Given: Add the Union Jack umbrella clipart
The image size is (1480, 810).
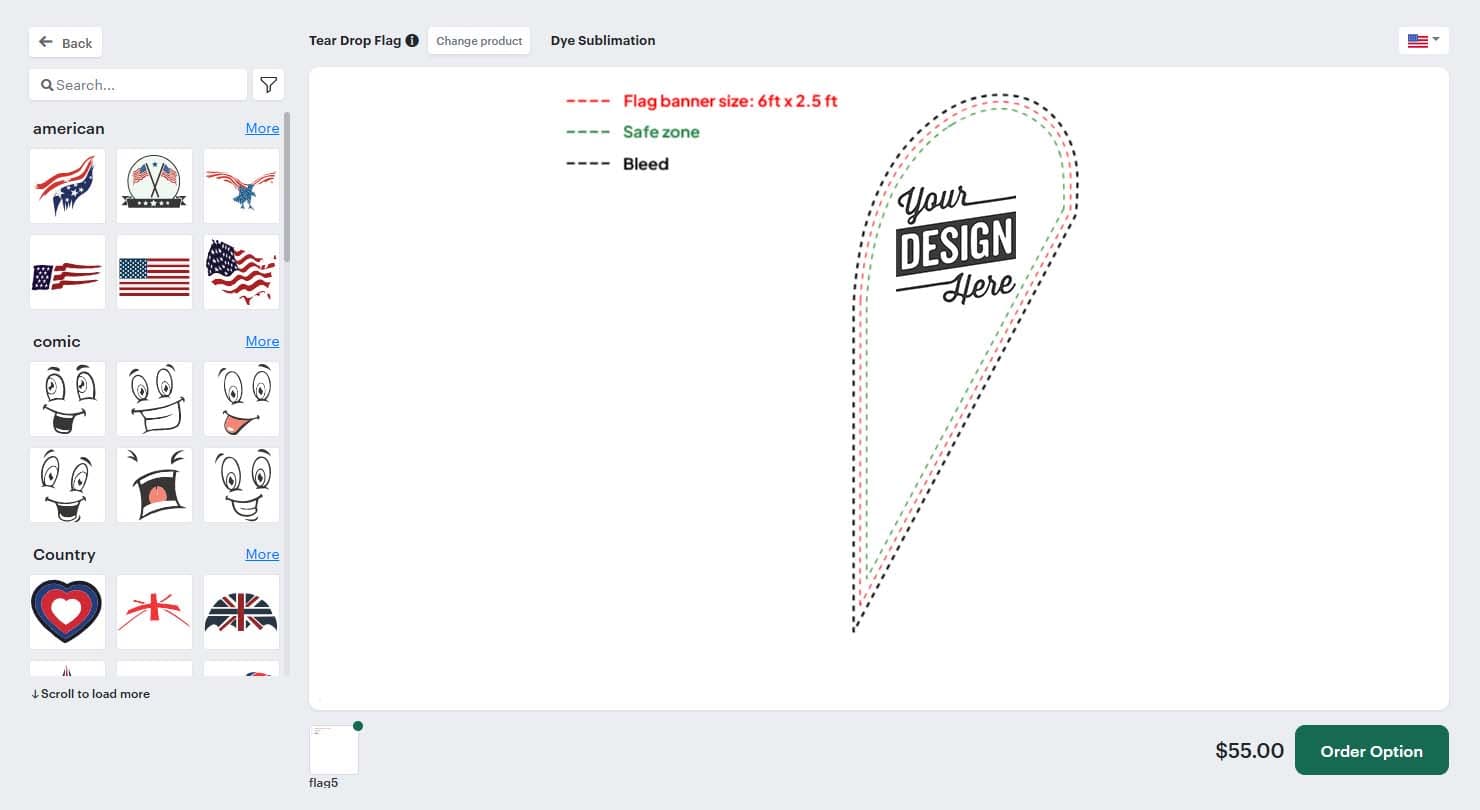Looking at the screenshot, I should tap(241, 611).
